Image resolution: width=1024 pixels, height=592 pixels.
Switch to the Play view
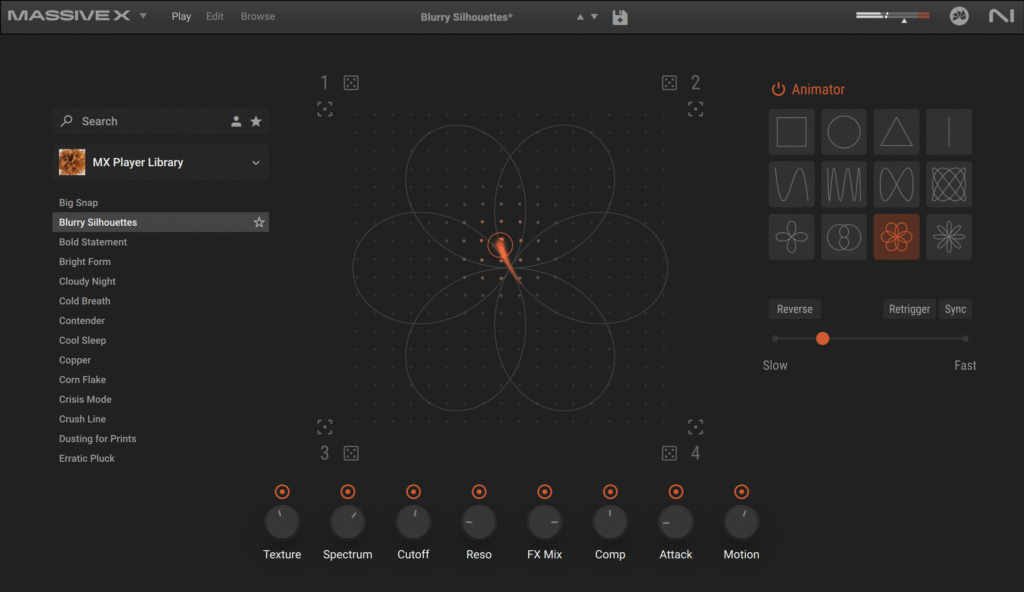pos(181,16)
